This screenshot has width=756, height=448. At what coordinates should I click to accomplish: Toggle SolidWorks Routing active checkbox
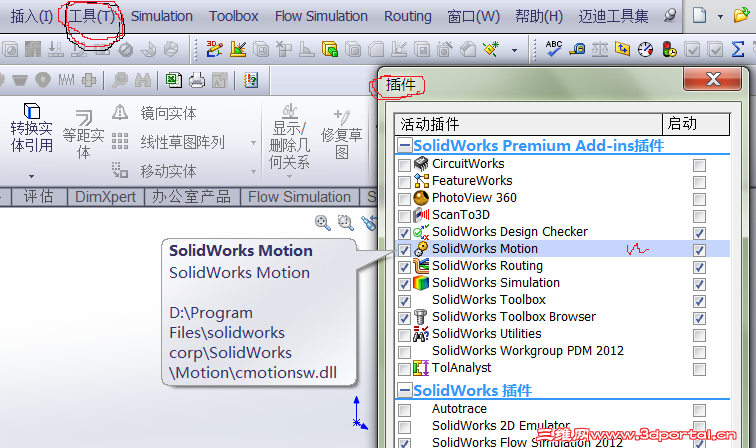(405, 267)
